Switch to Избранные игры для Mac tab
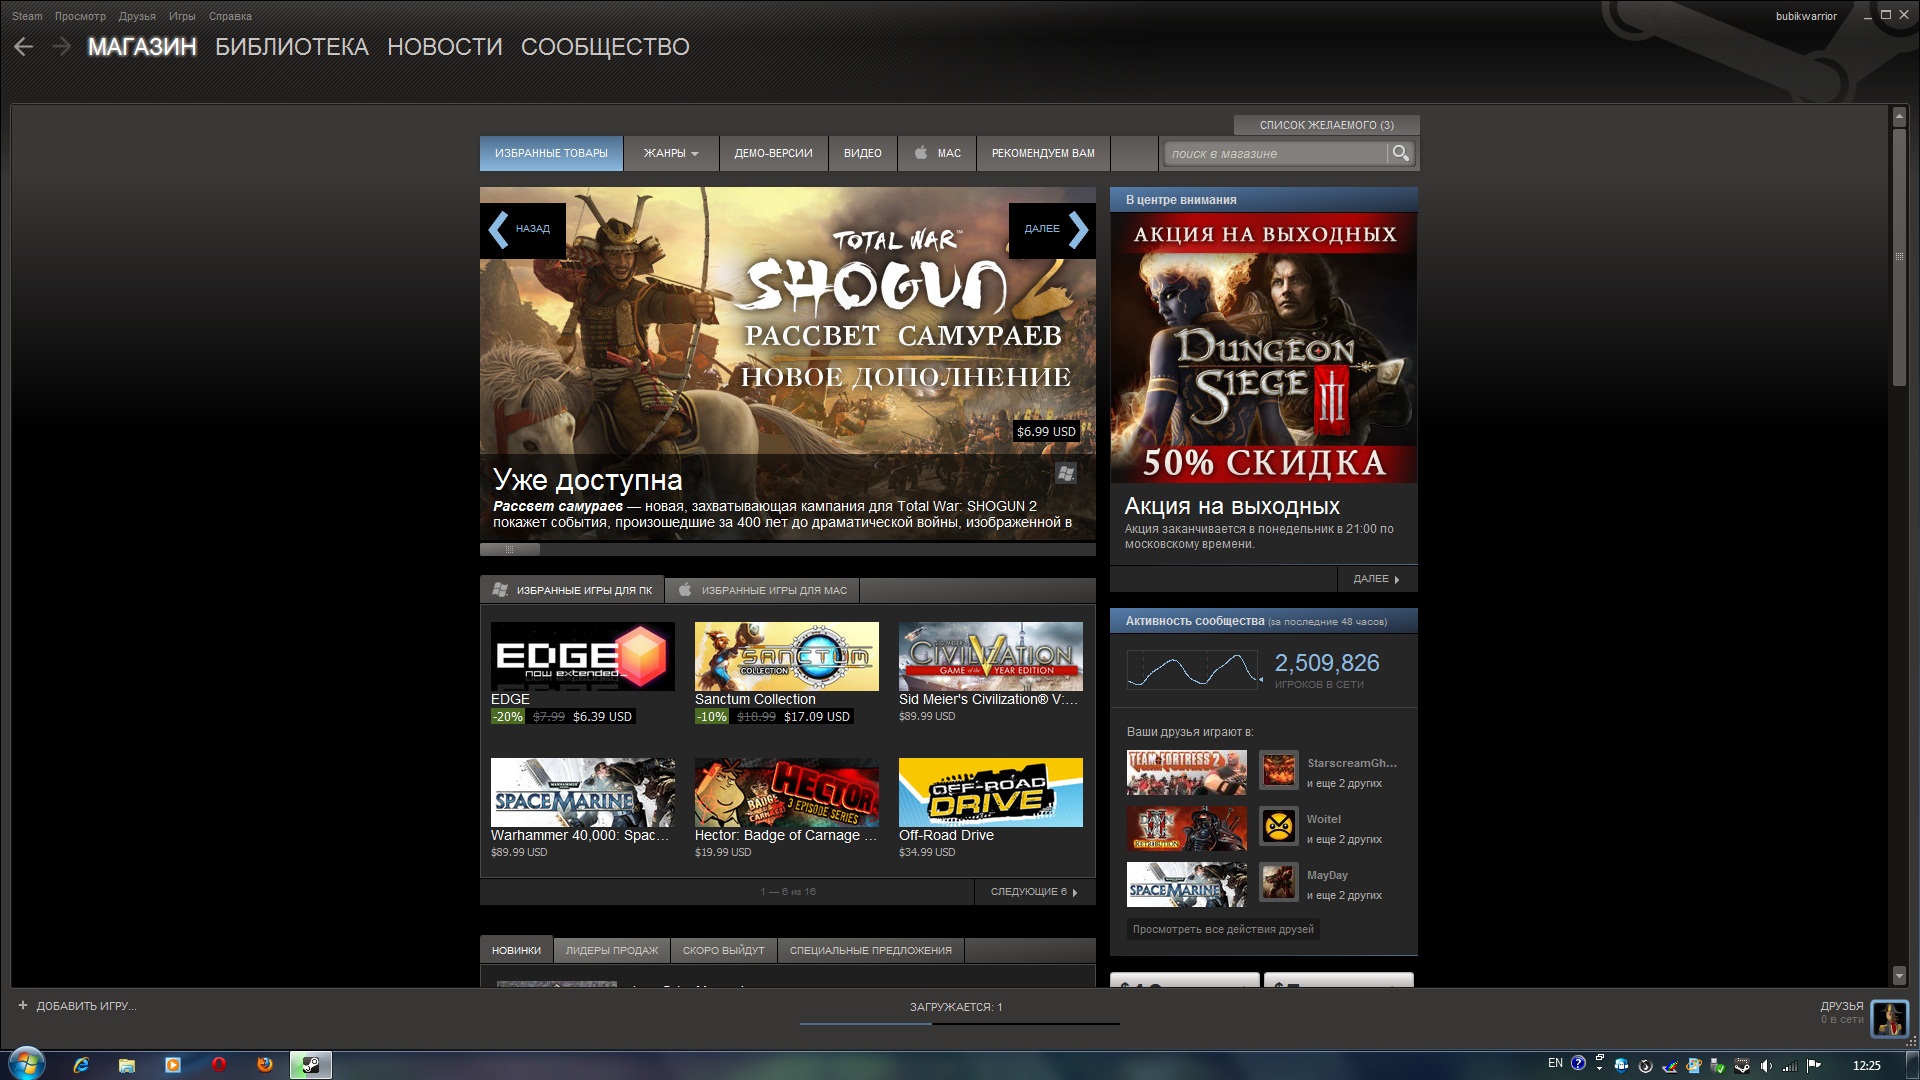 (x=762, y=590)
